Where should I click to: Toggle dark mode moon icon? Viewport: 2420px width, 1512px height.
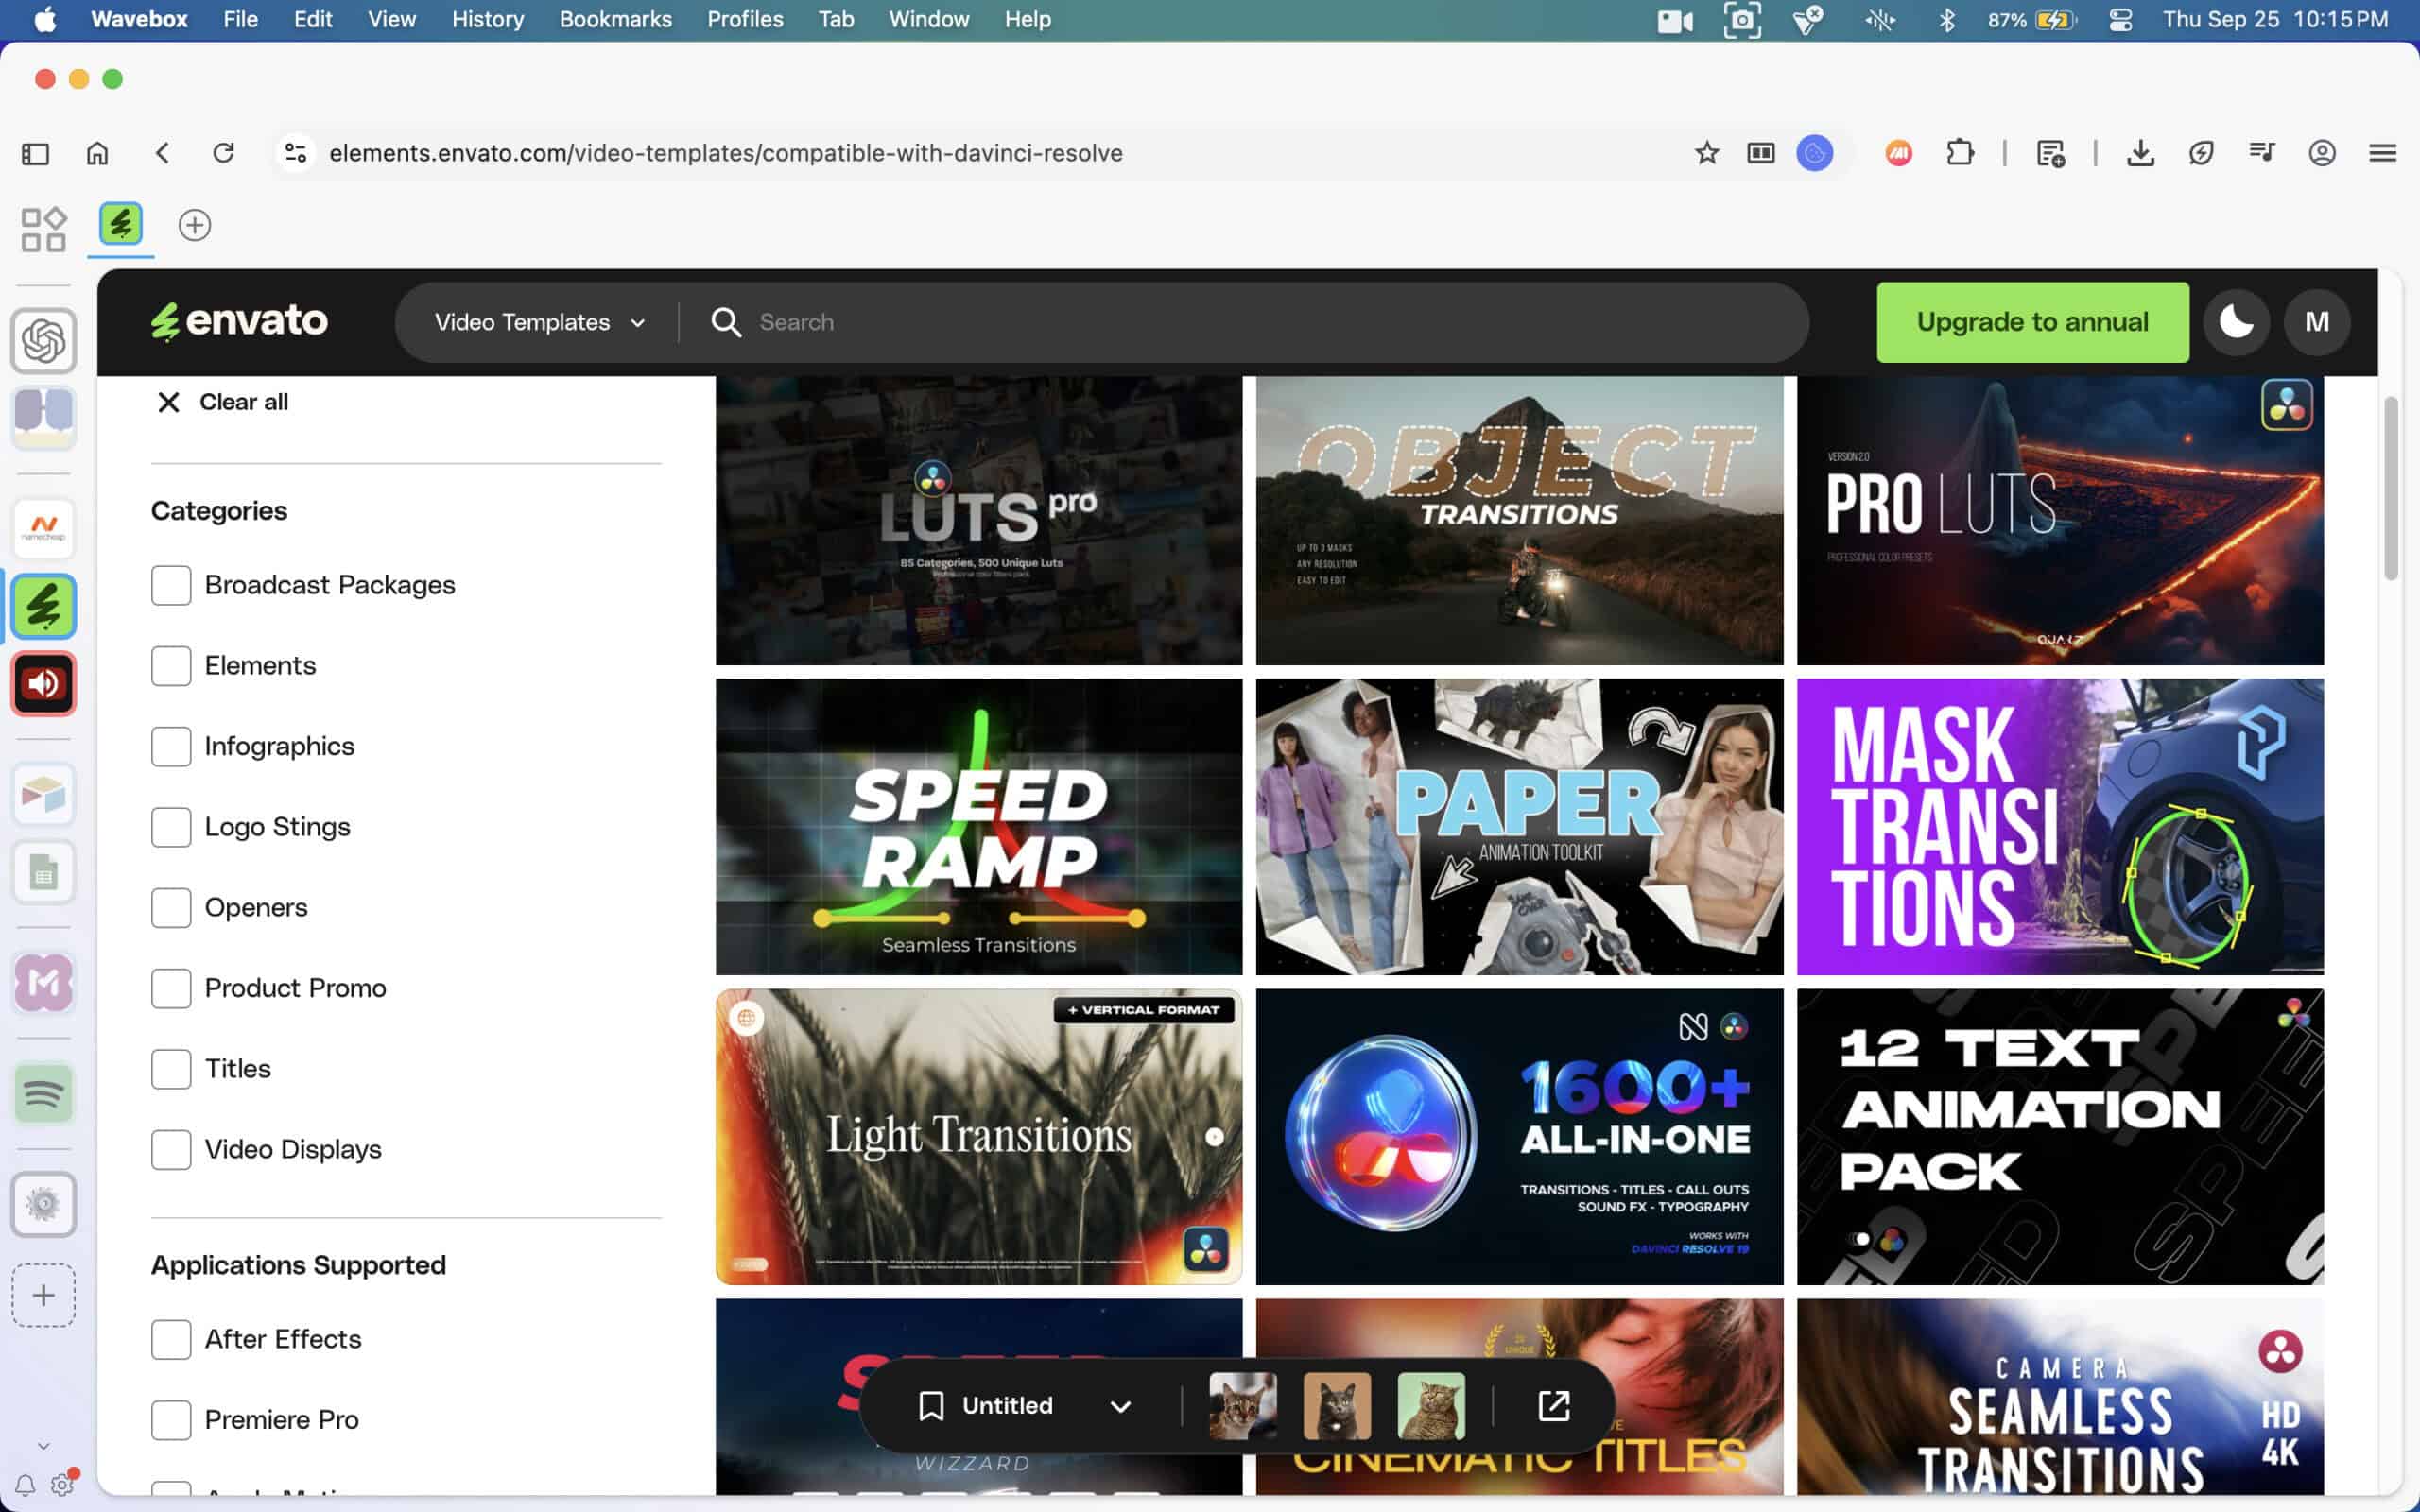[x=2236, y=322]
